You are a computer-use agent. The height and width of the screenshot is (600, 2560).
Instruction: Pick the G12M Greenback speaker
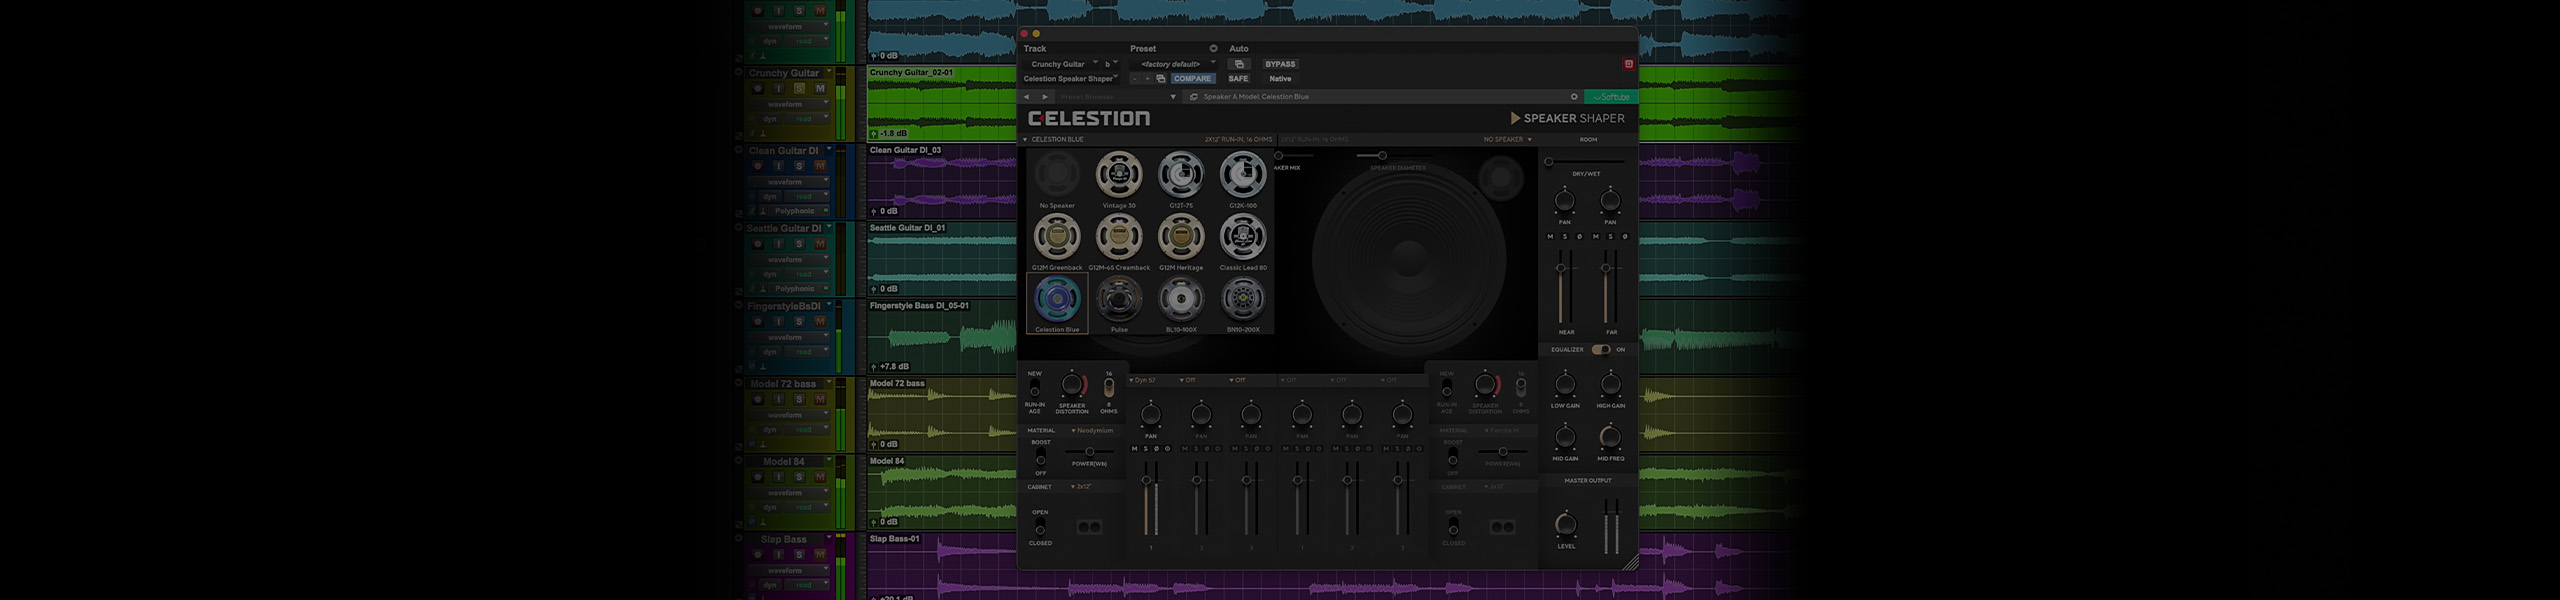tap(1057, 238)
